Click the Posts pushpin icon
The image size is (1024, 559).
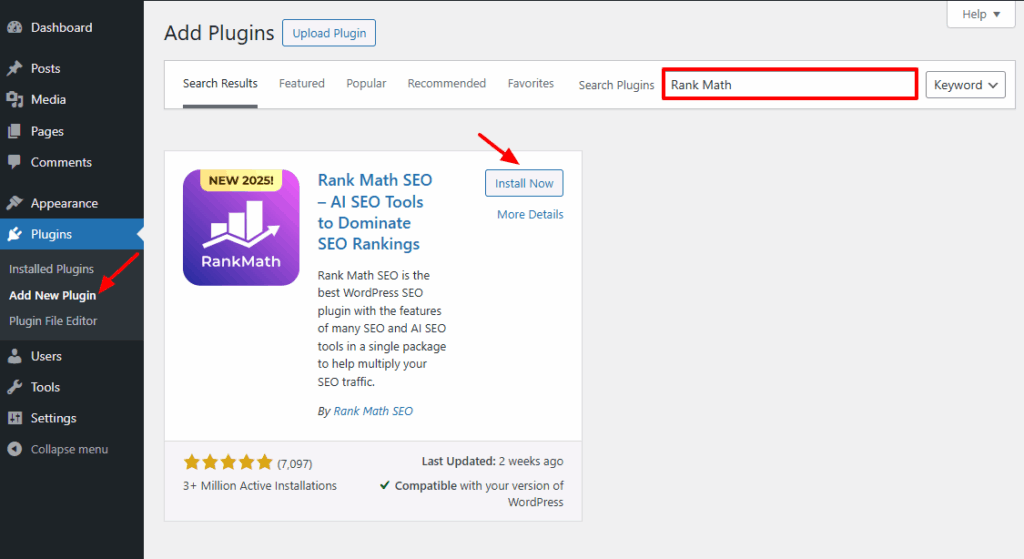14,69
